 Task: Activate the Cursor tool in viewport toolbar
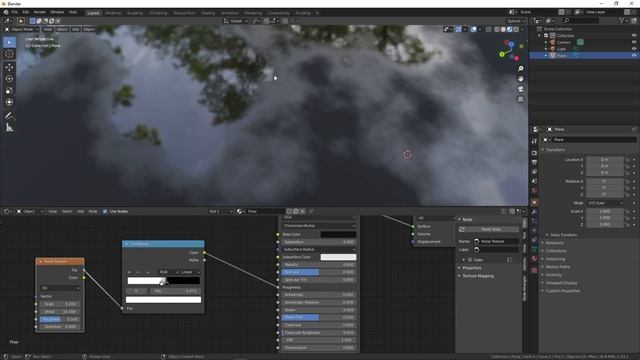point(9,54)
